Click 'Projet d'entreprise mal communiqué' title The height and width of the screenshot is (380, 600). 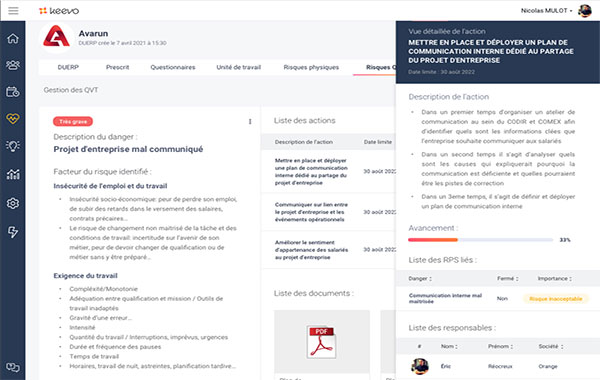point(128,149)
